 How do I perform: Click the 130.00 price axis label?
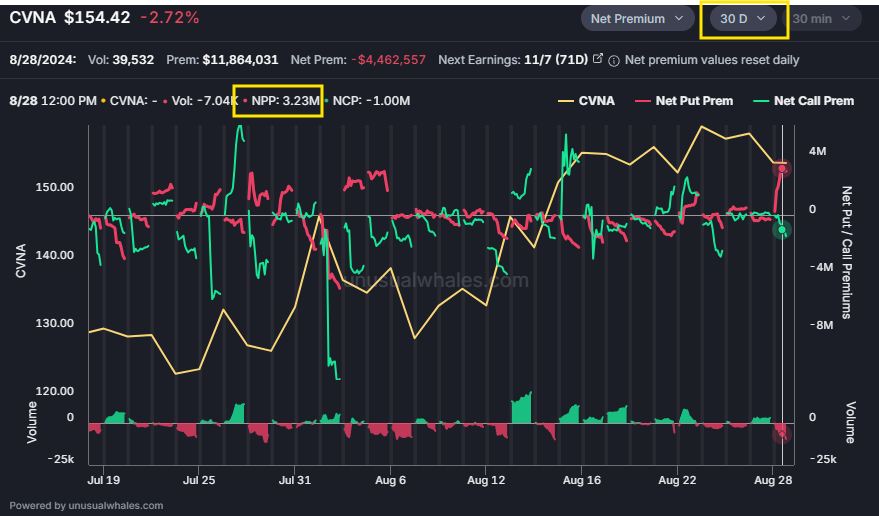54,324
